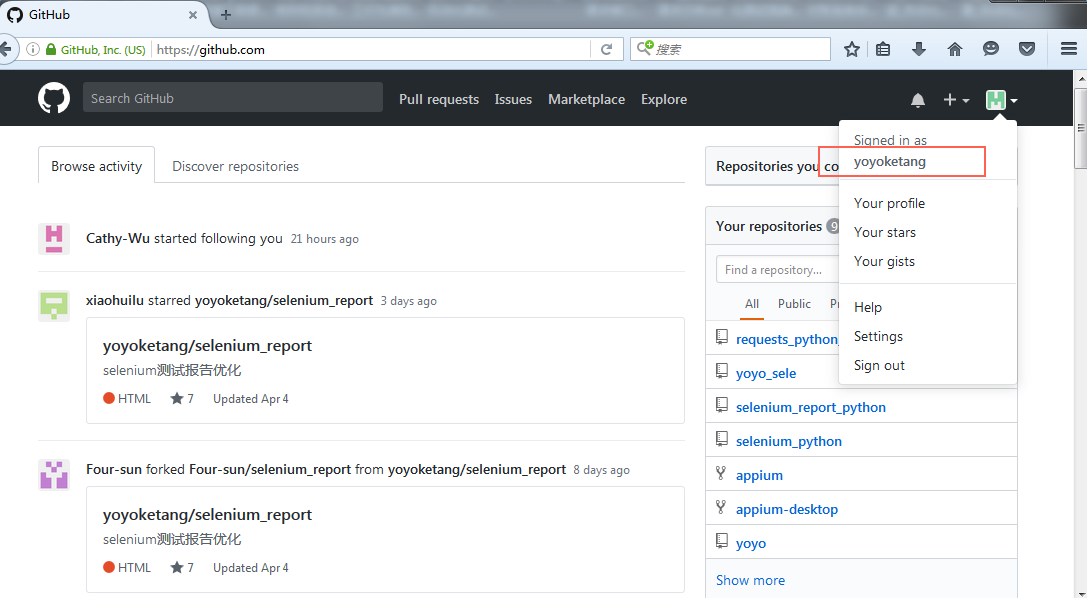Open xiaohuilu user link
The image size is (1087, 598).
115,300
